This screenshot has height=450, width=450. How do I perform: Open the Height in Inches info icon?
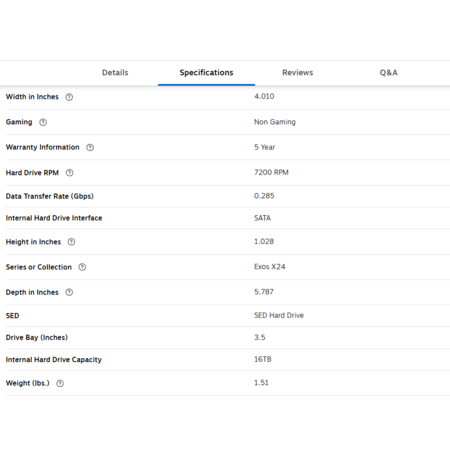(71, 242)
